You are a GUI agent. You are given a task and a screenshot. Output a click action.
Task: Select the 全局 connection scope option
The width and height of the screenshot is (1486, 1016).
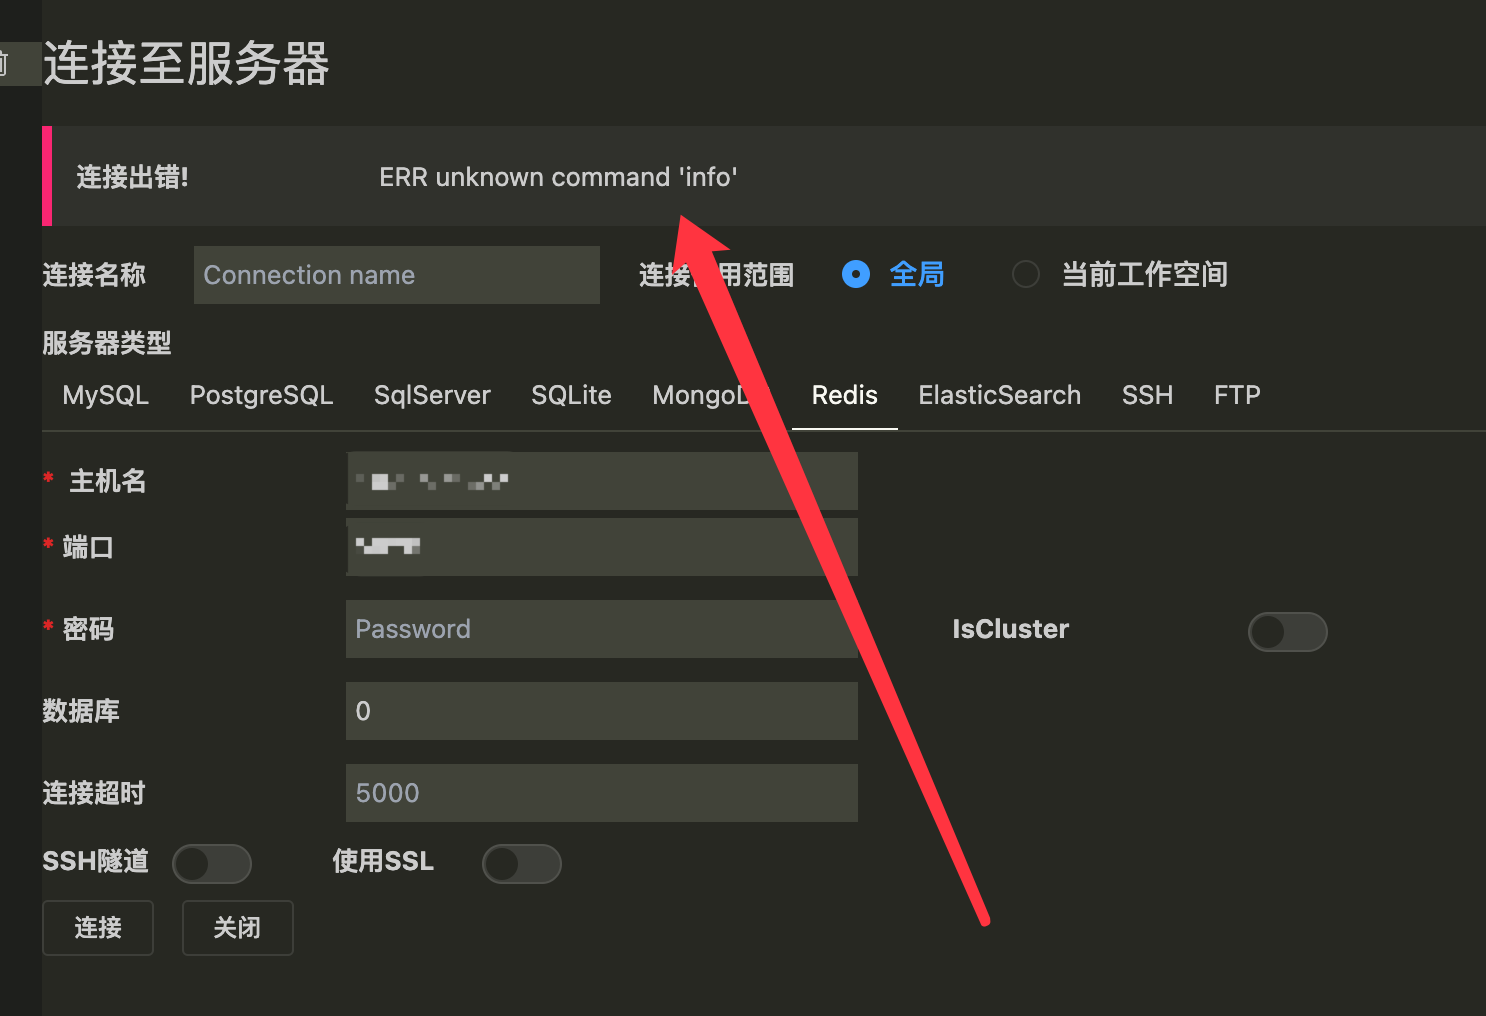856,274
